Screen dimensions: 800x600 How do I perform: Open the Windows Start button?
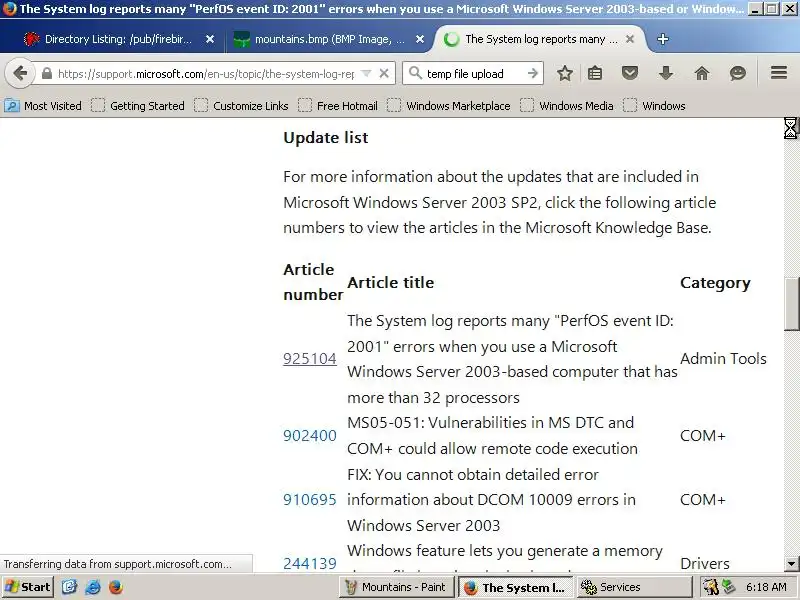(x=28, y=587)
